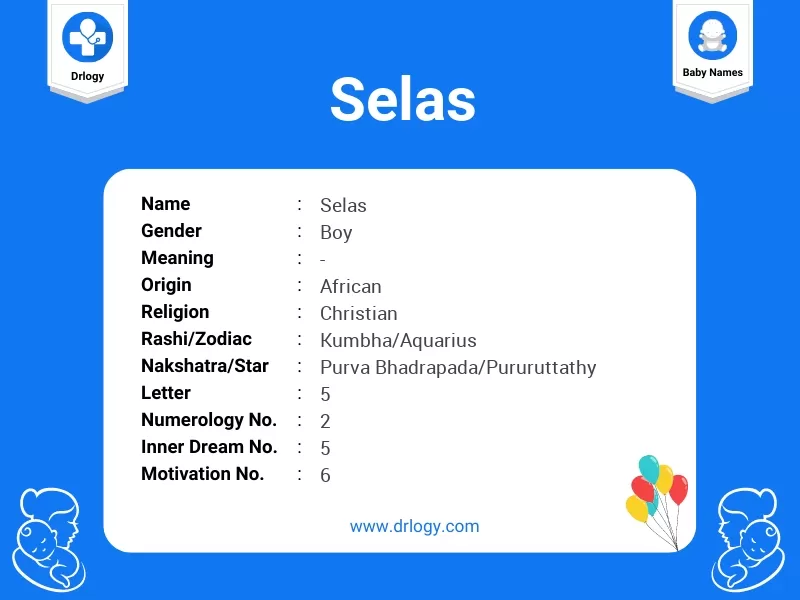The image size is (800, 600).
Task: Select the Origin value African
Action: [x=350, y=286]
